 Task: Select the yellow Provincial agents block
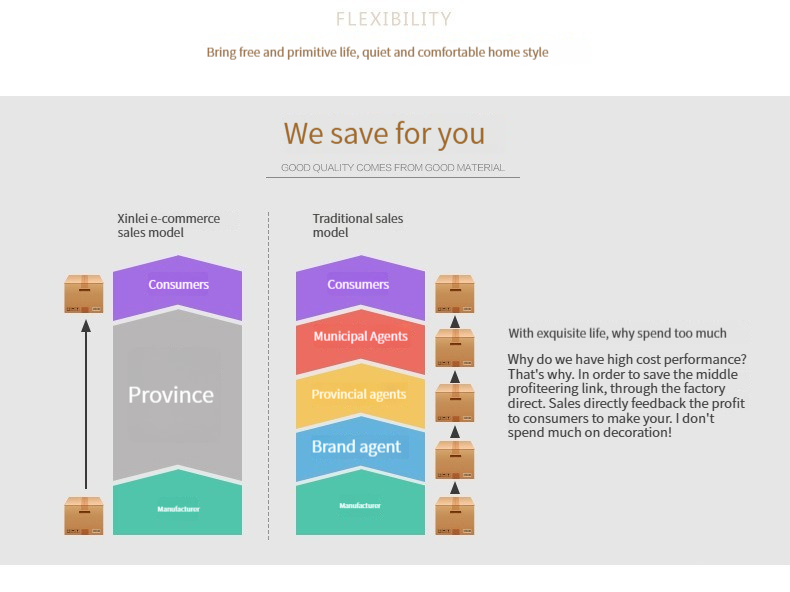359,398
